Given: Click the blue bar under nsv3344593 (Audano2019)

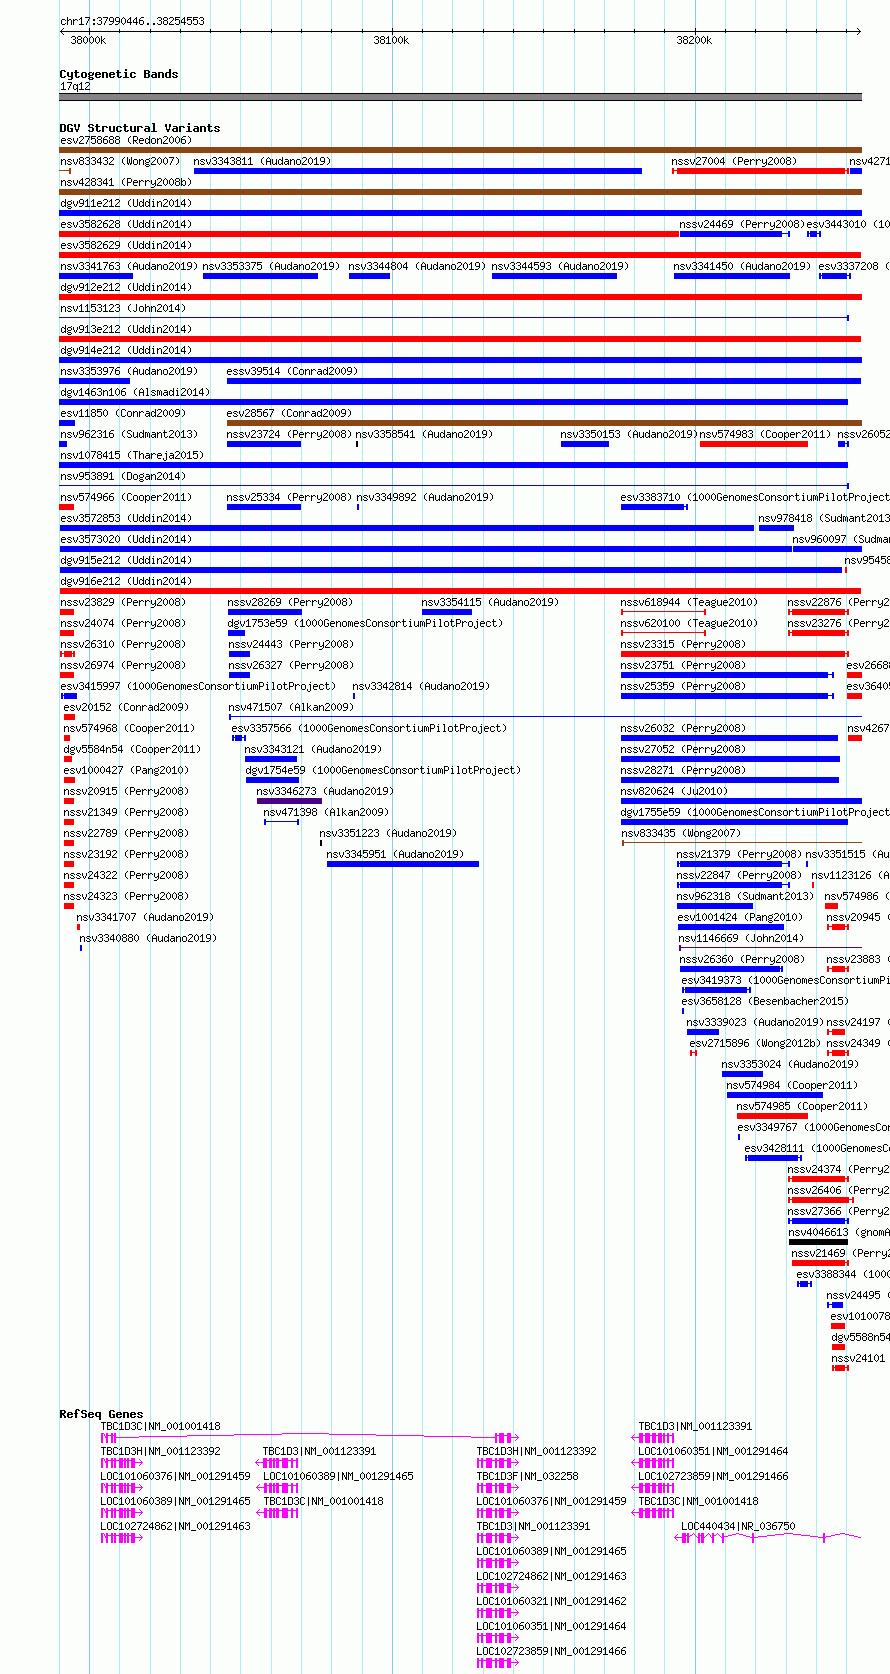Looking at the screenshot, I should (x=554, y=276).
